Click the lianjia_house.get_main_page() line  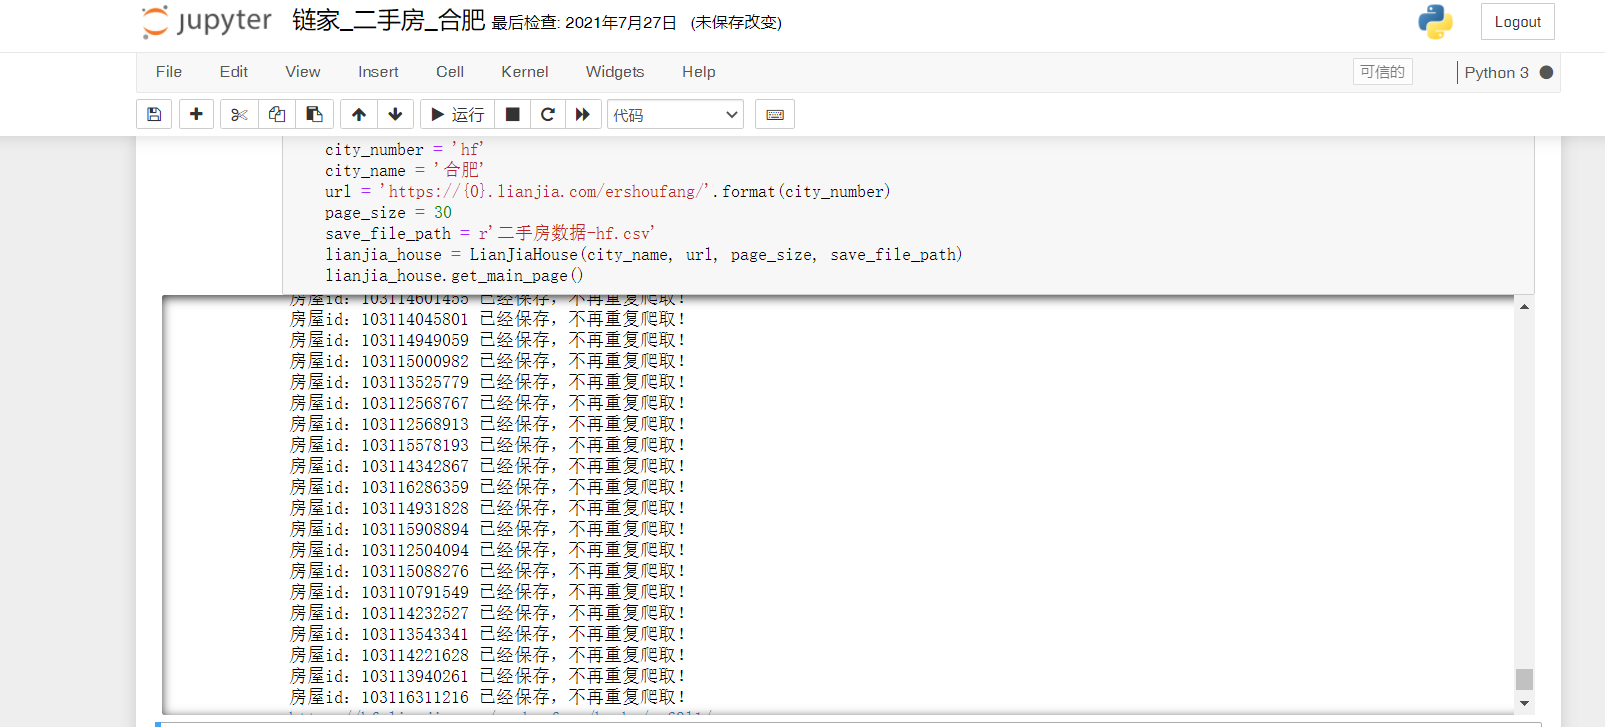[454, 275]
